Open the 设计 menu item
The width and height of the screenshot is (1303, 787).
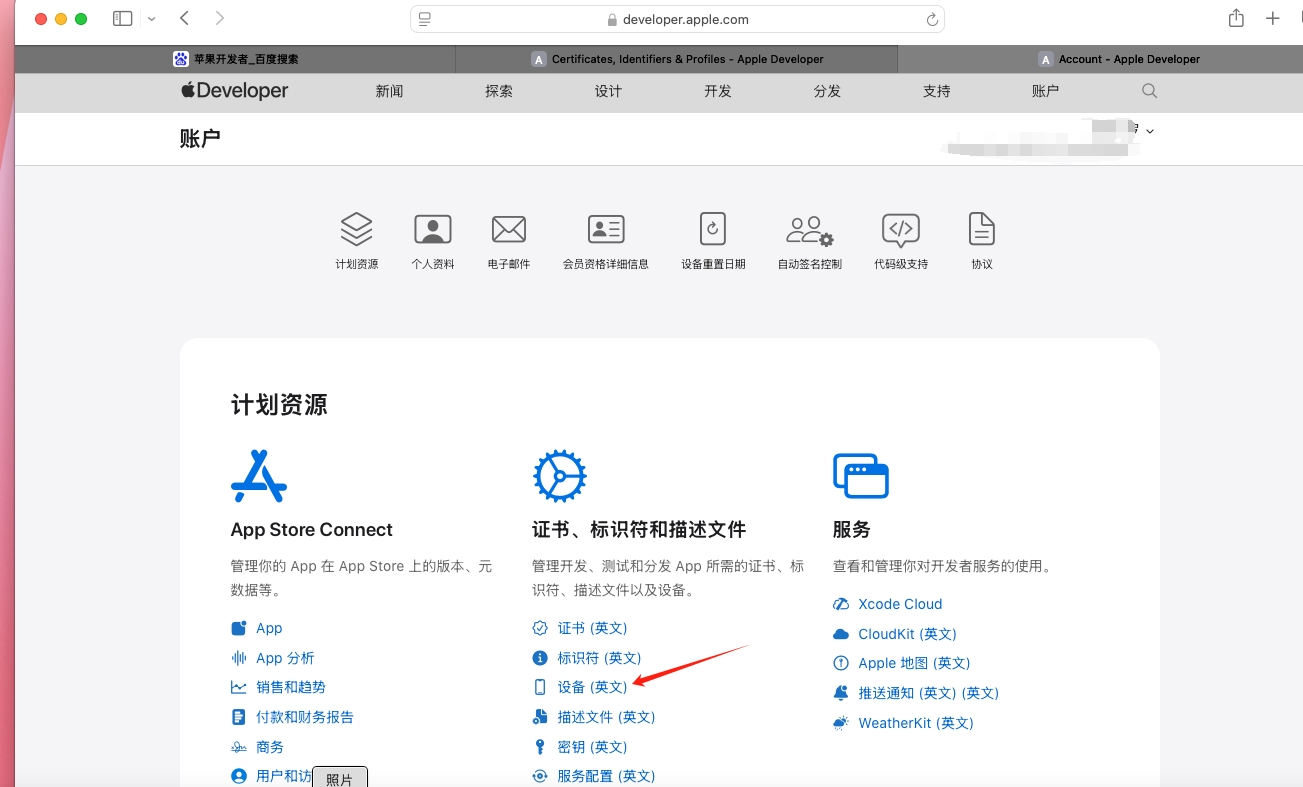(608, 91)
